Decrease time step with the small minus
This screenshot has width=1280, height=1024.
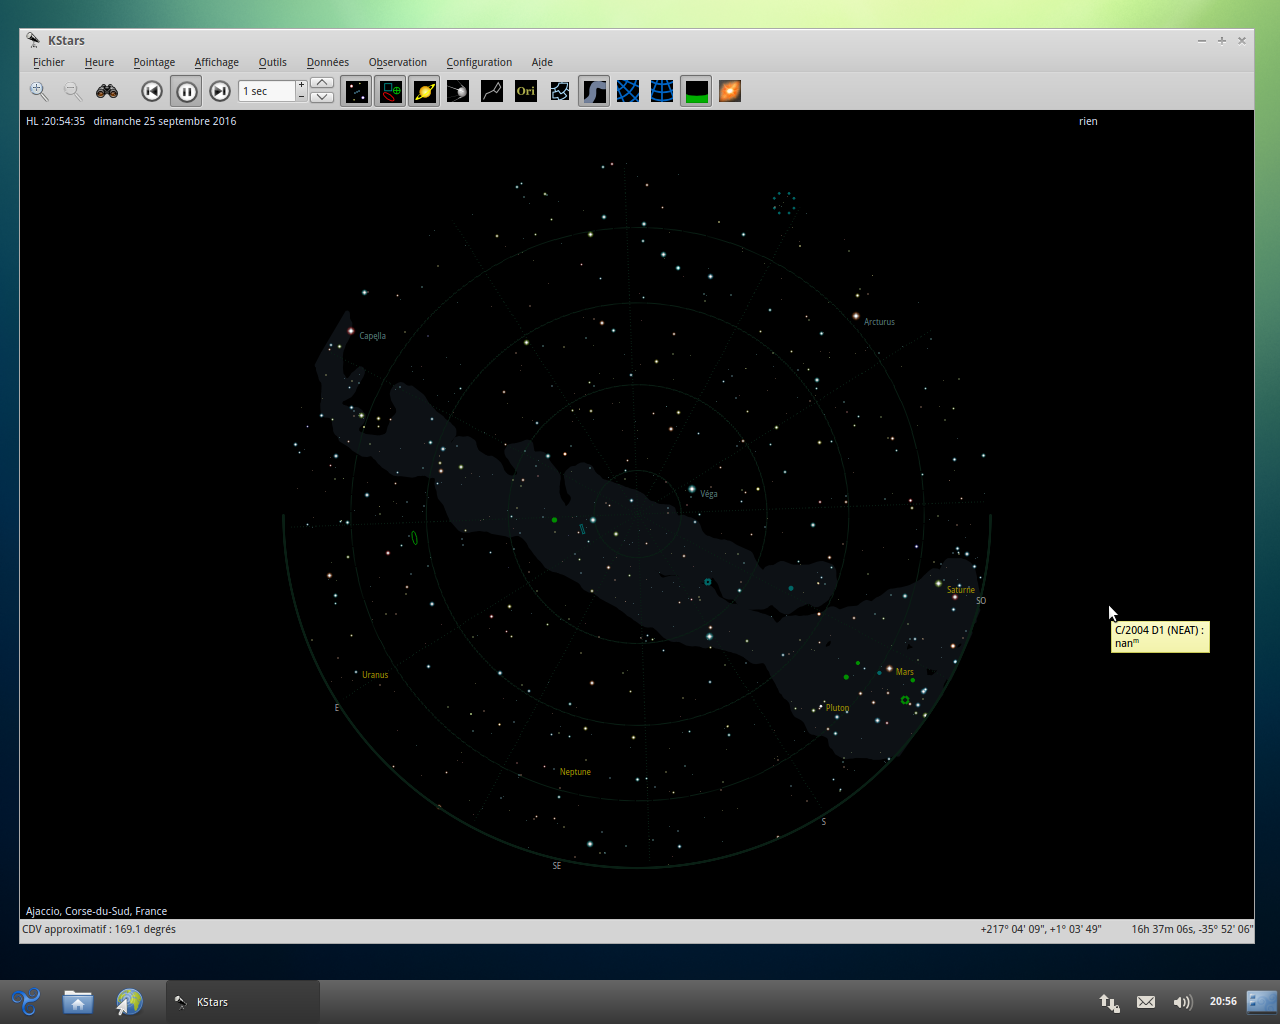[x=301, y=97]
